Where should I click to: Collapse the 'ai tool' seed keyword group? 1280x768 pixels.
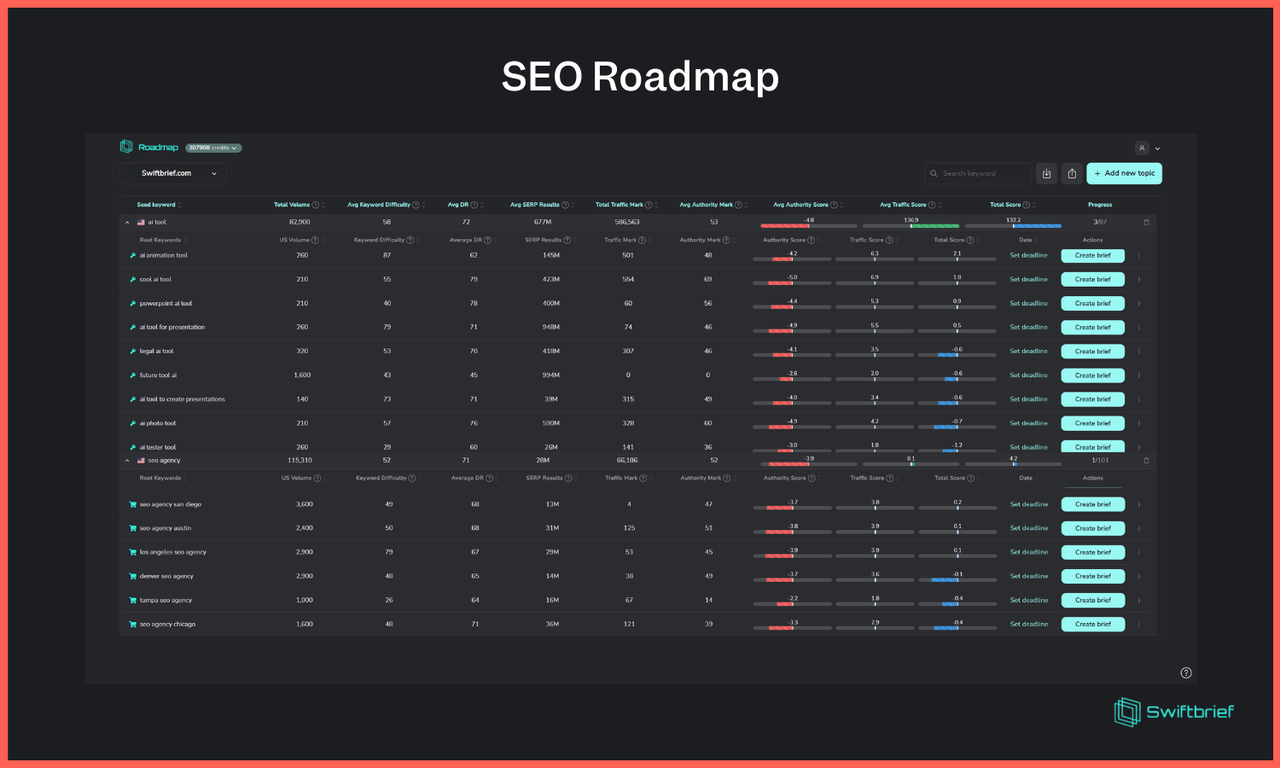click(127, 222)
